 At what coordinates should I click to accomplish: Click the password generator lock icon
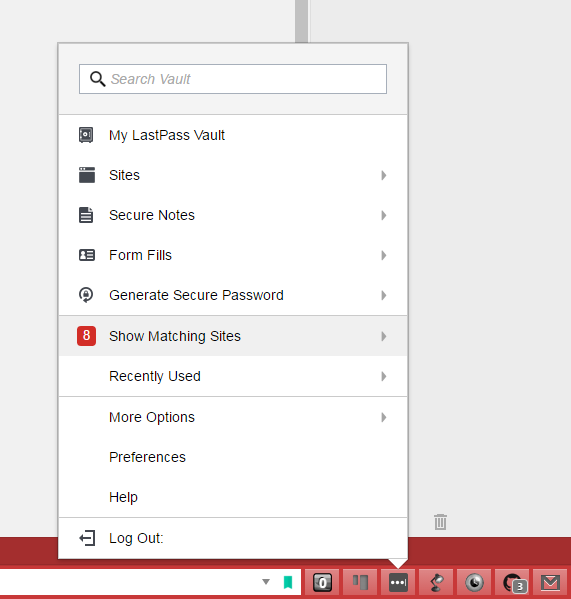coord(86,295)
